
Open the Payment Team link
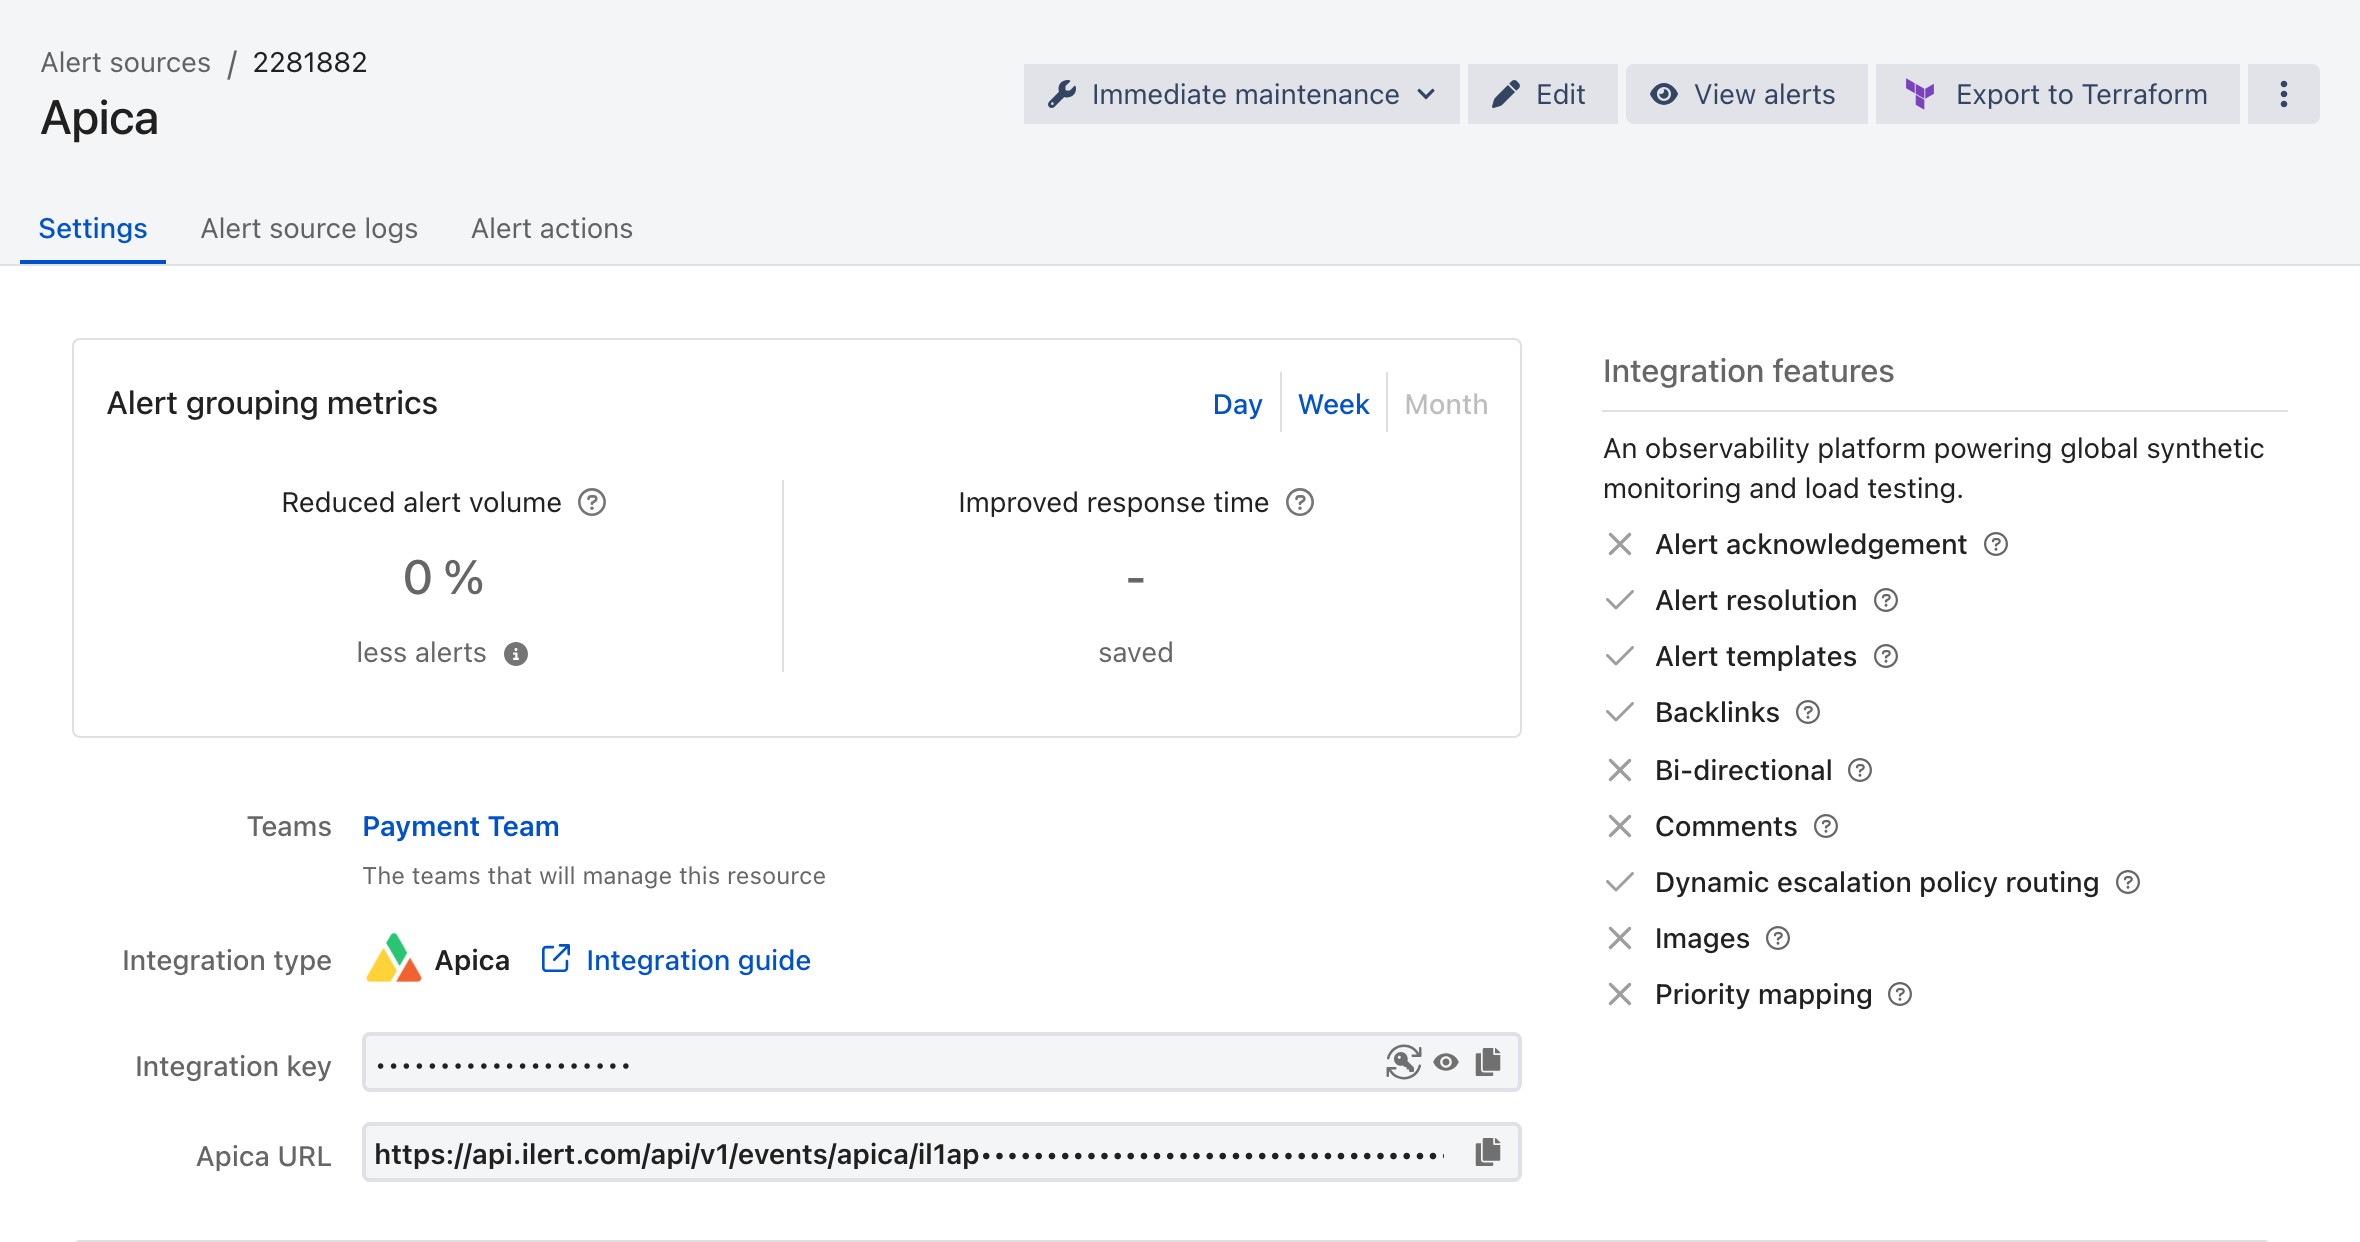click(x=460, y=826)
